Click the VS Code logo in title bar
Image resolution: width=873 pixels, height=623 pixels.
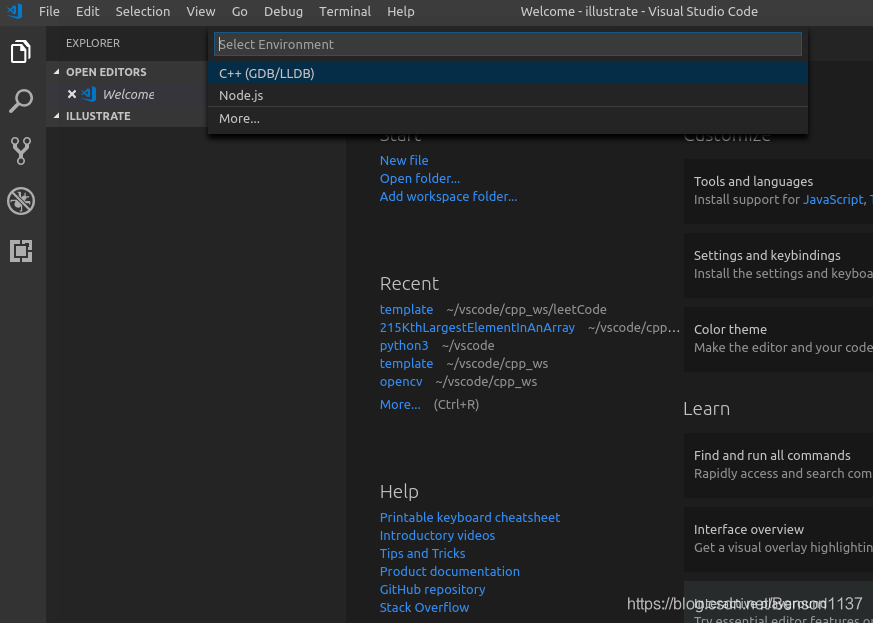tap(15, 11)
